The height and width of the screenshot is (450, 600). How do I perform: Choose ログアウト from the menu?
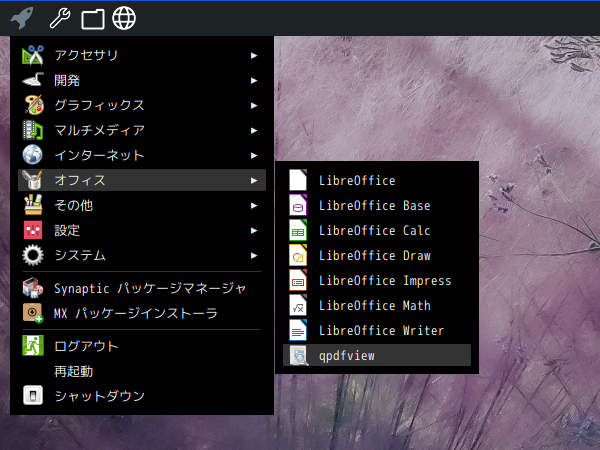point(86,346)
